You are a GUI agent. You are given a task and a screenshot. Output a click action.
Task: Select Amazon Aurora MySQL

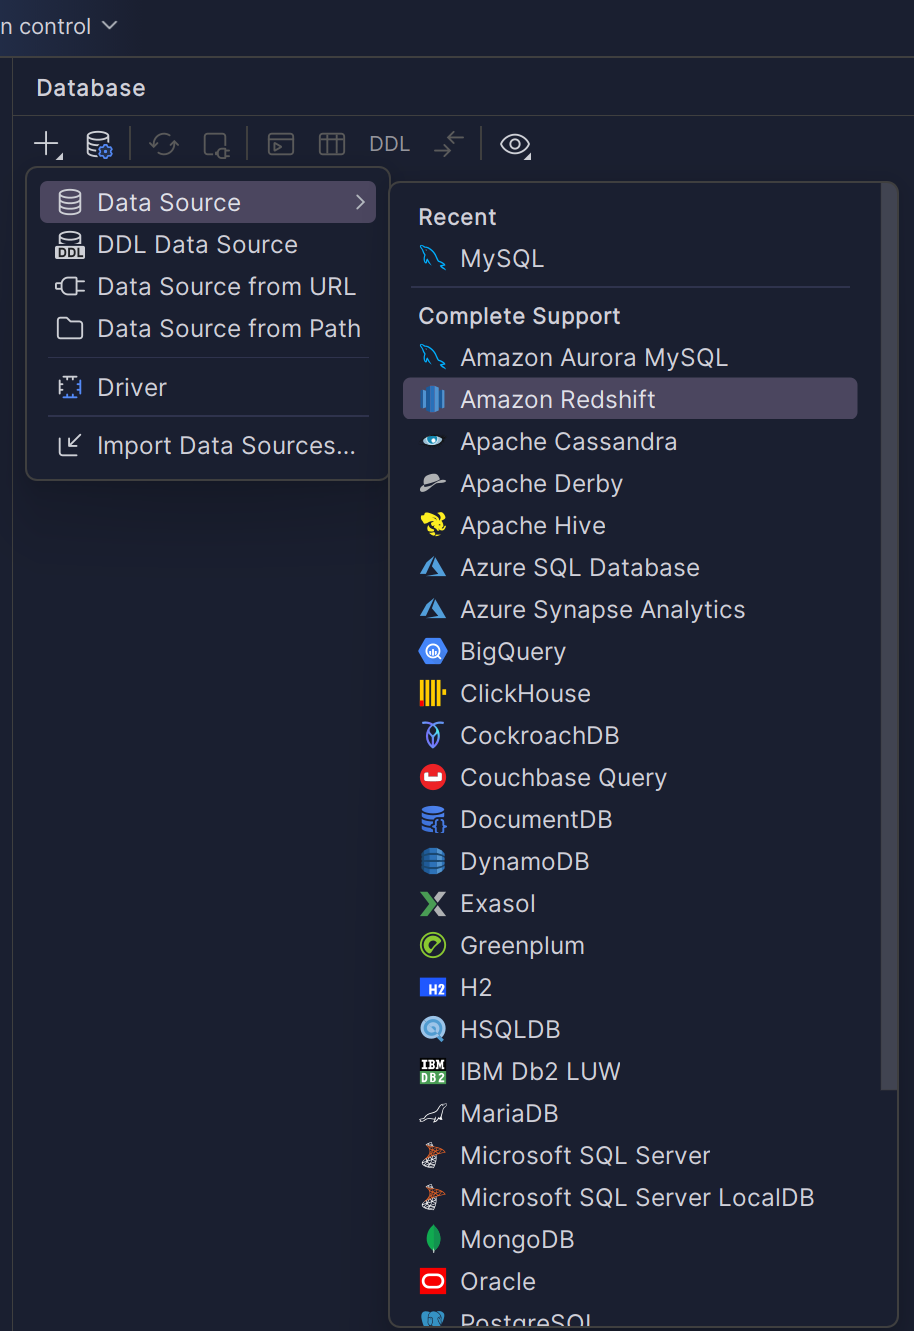630,357
